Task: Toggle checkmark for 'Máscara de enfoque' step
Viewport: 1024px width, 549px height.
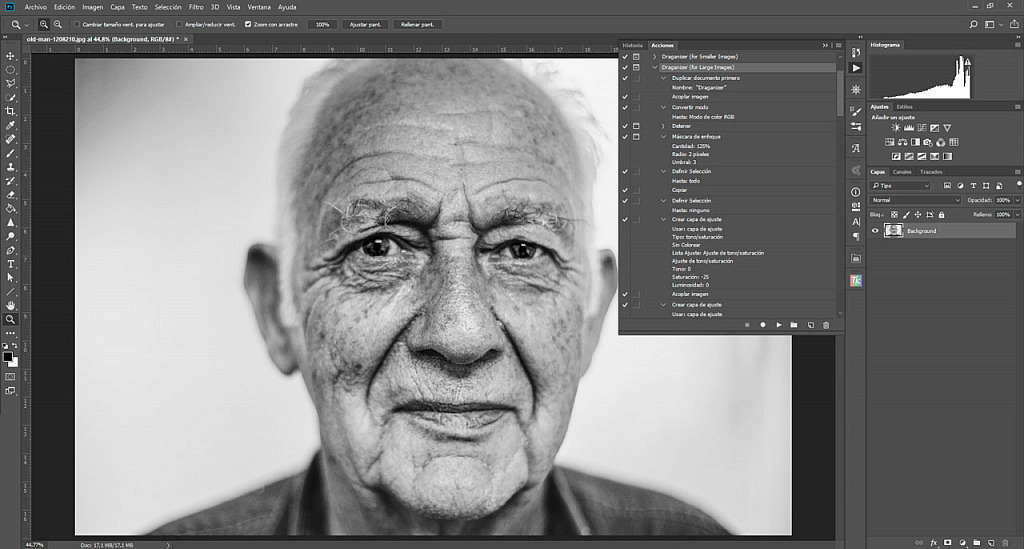Action: click(x=624, y=136)
